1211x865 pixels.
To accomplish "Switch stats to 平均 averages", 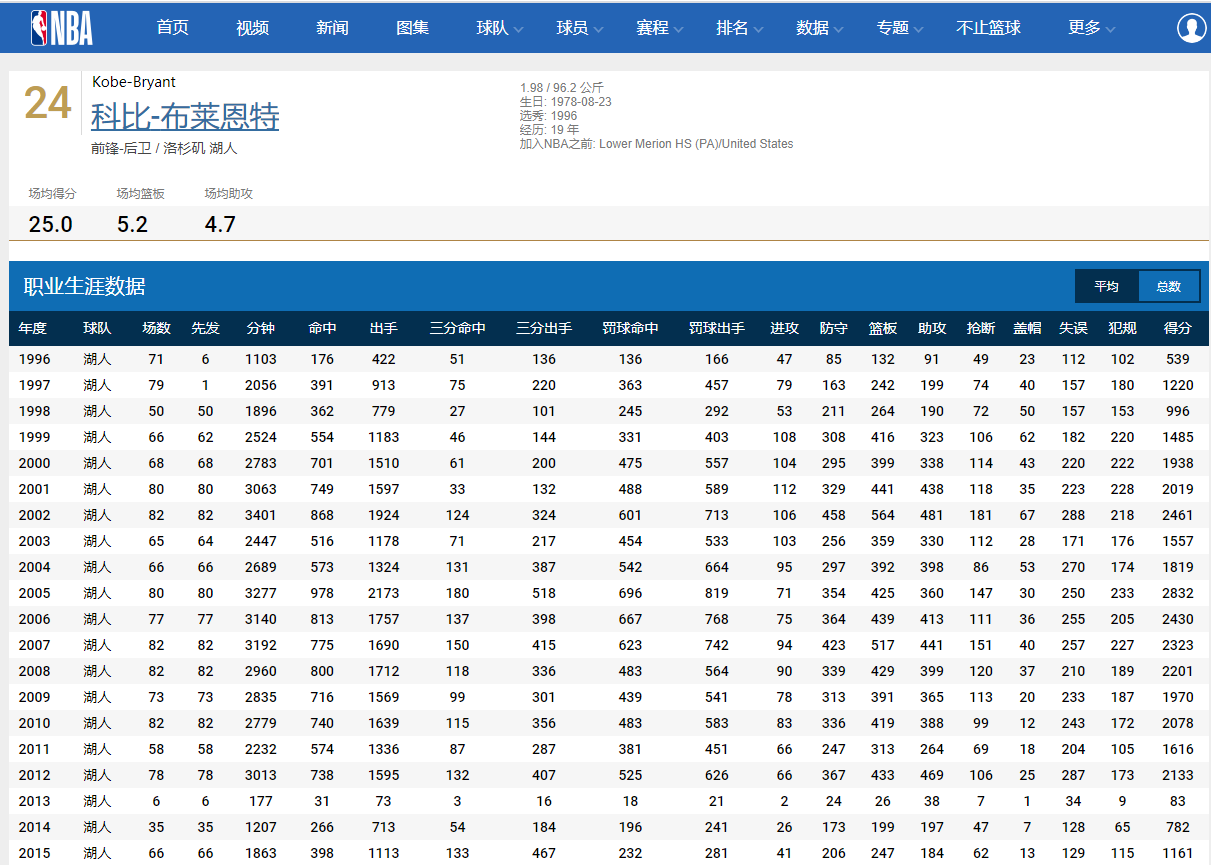I will click(x=1106, y=286).
